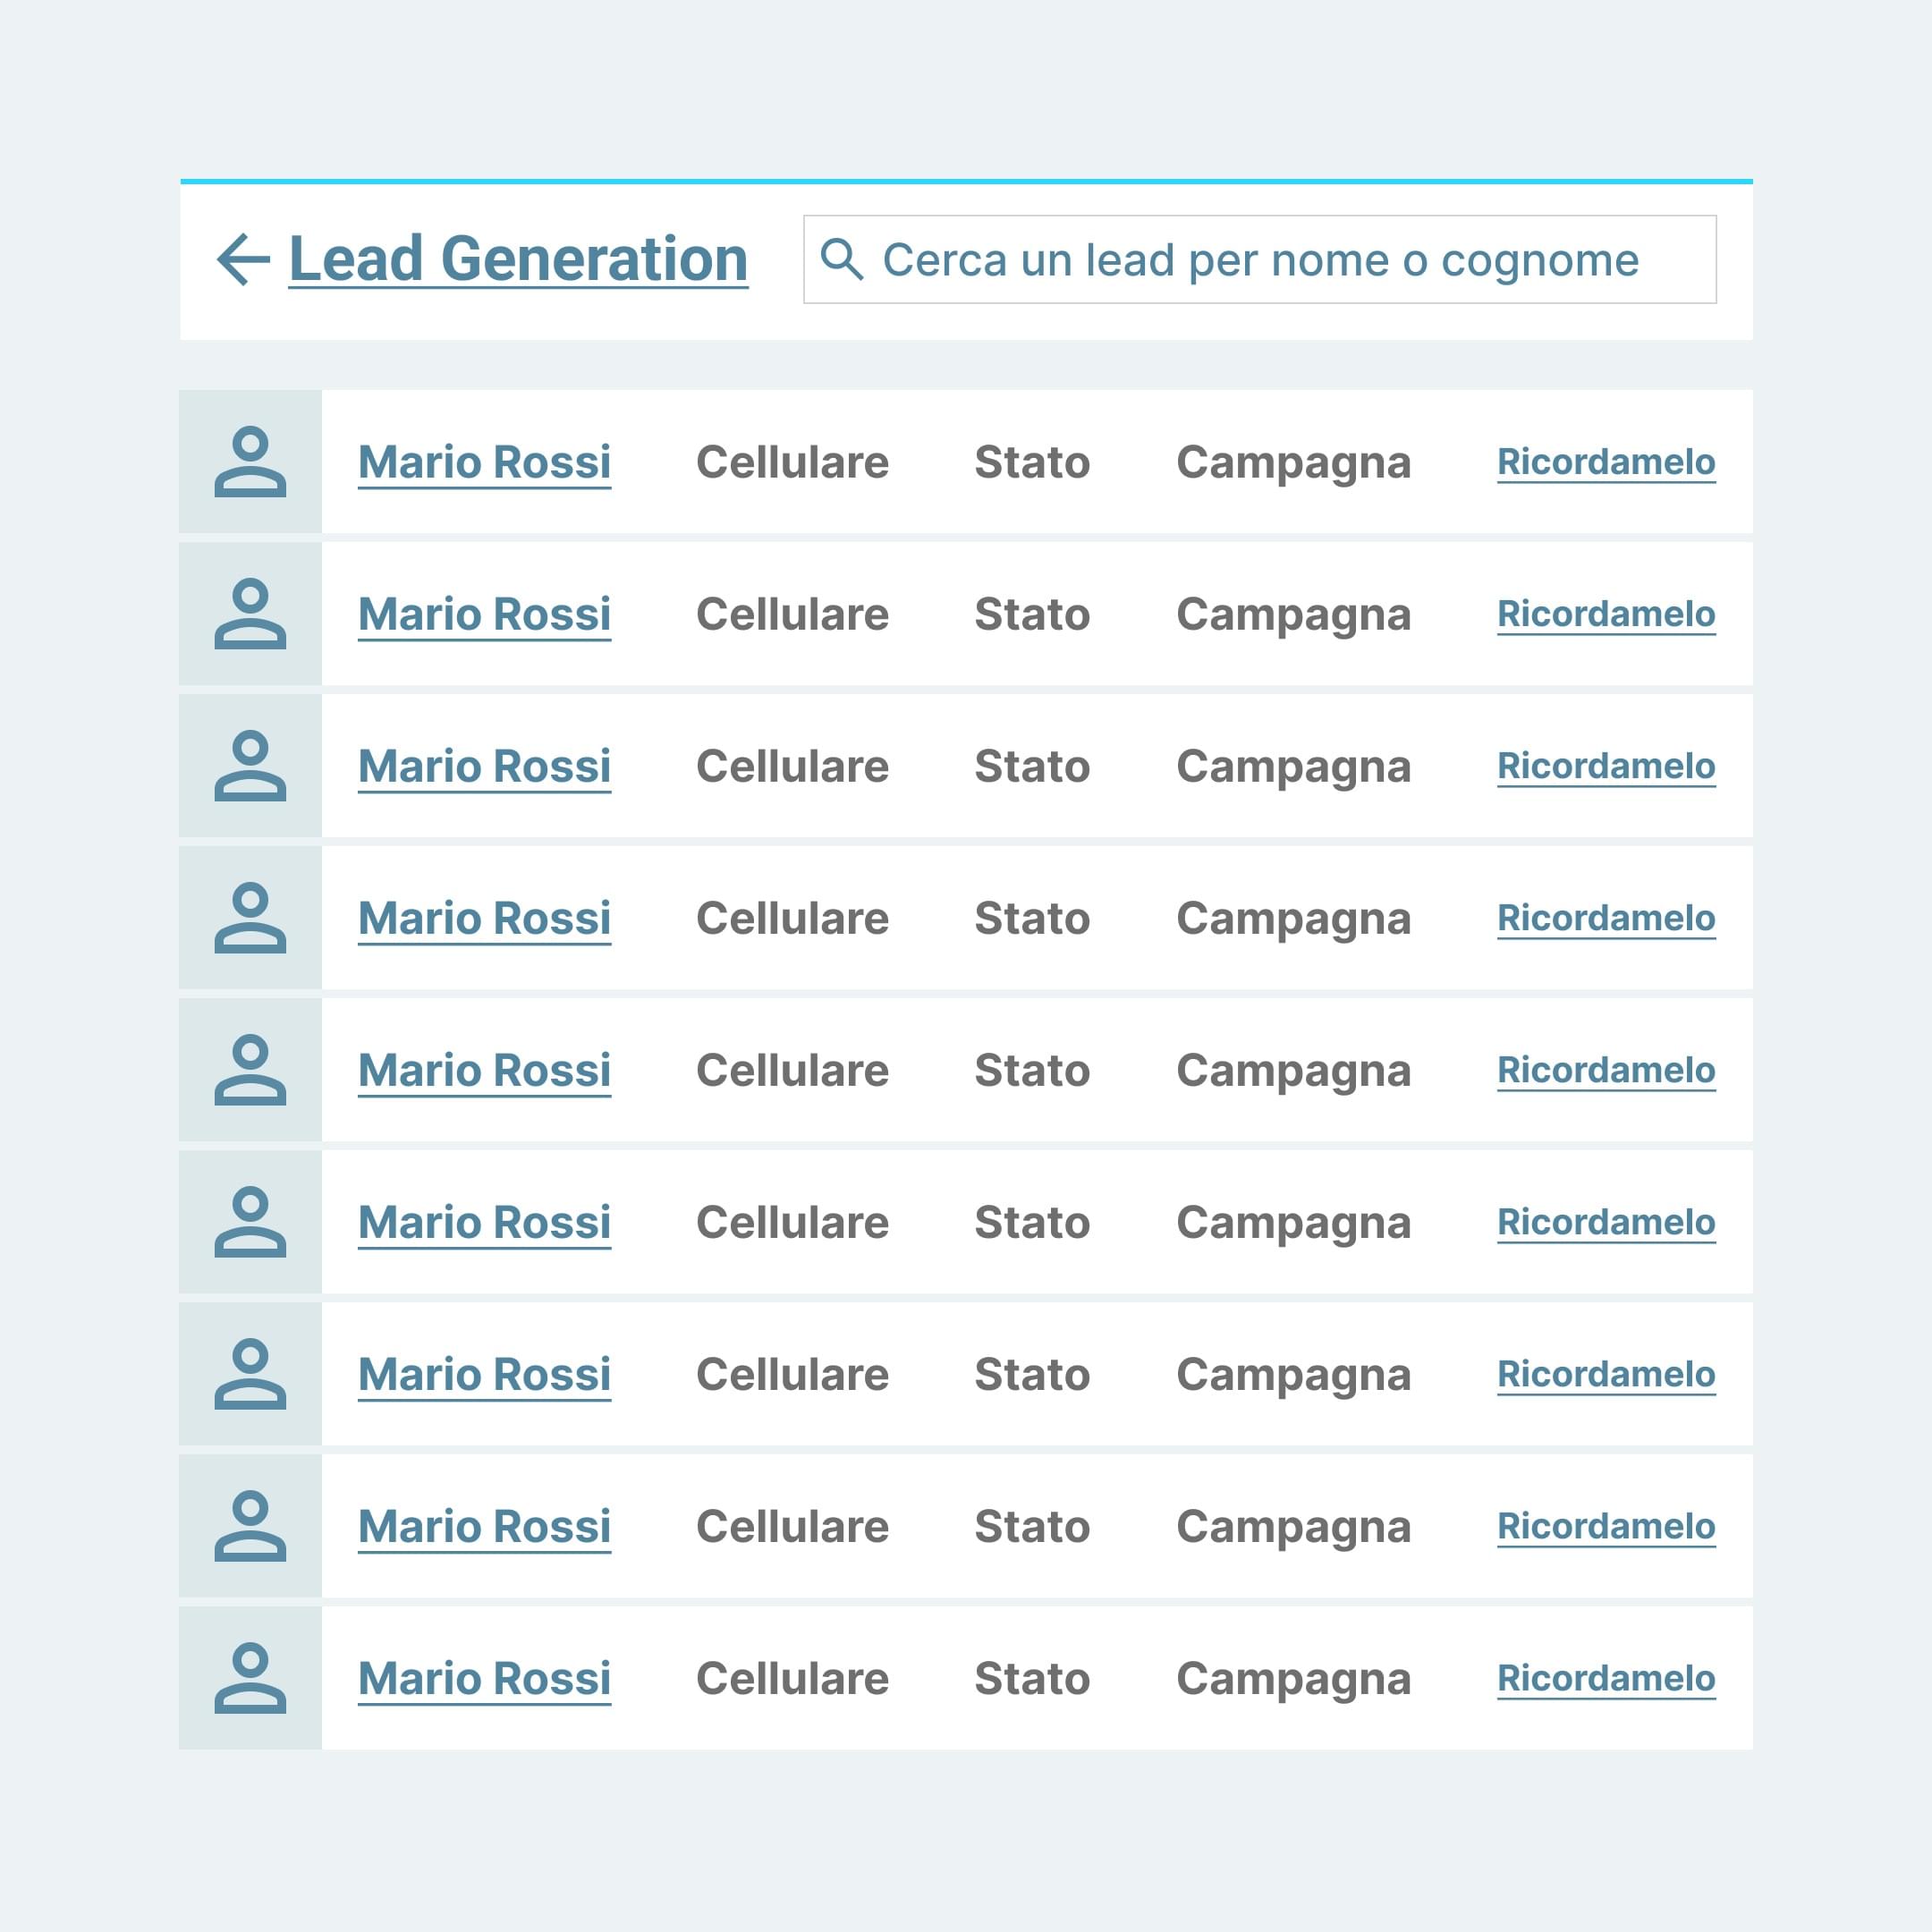This screenshot has width=1932, height=1932.
Task: Open Mario Rossi in the fourth row
Action: (x=484, y=919)
